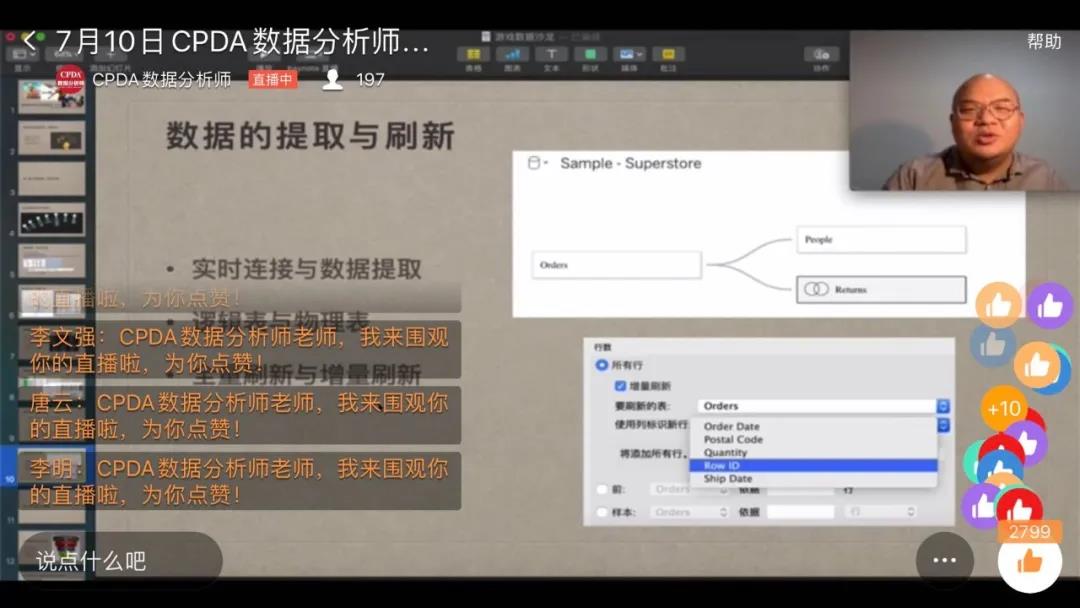Click the presenter webcam video overlay
1080x608 pixels.
pos(964,110)
